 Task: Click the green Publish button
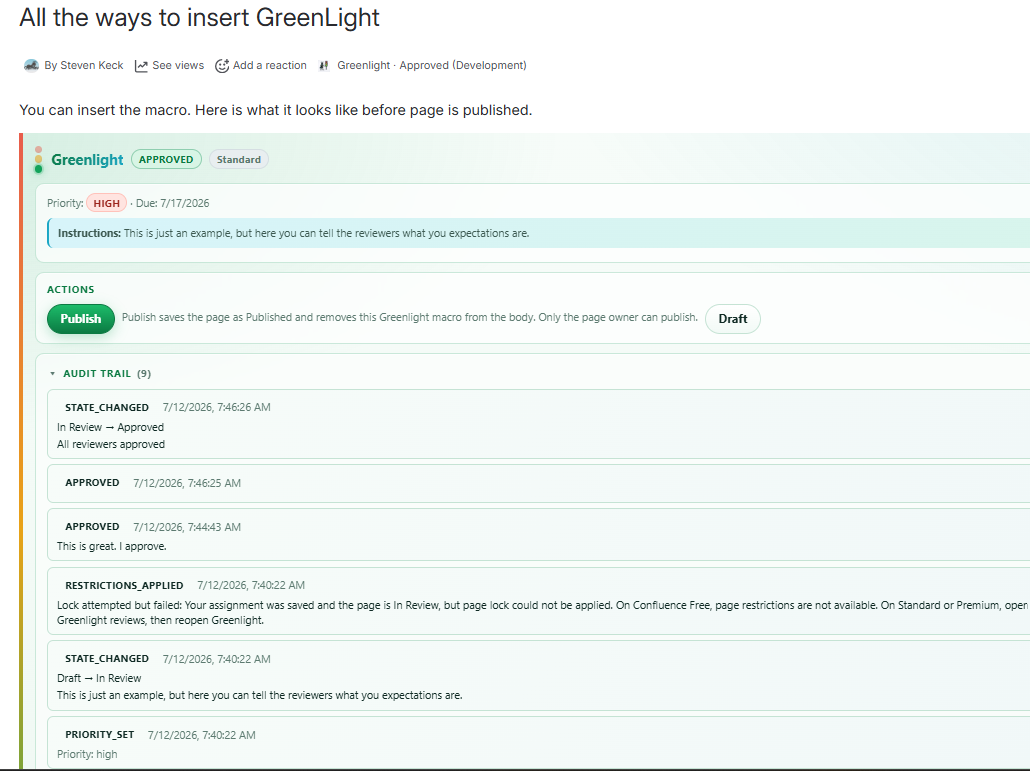click(x=81, y=319)
